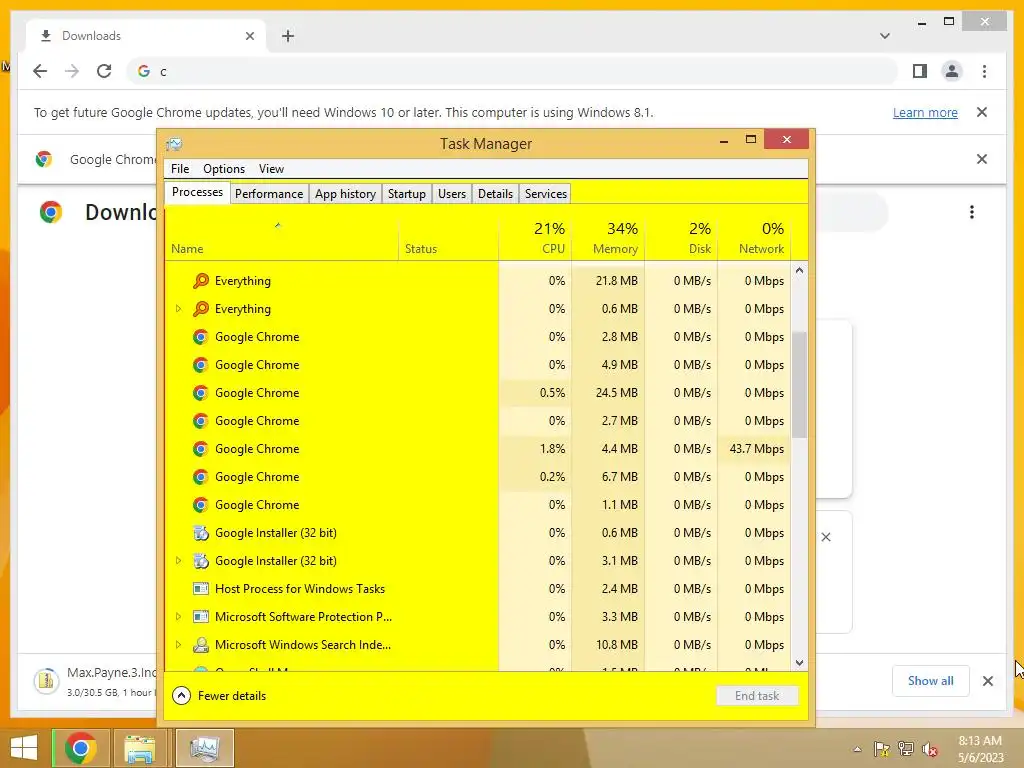Click the Task Manager title bar app icon
The image size is (1024, 768).
(174, 144)
